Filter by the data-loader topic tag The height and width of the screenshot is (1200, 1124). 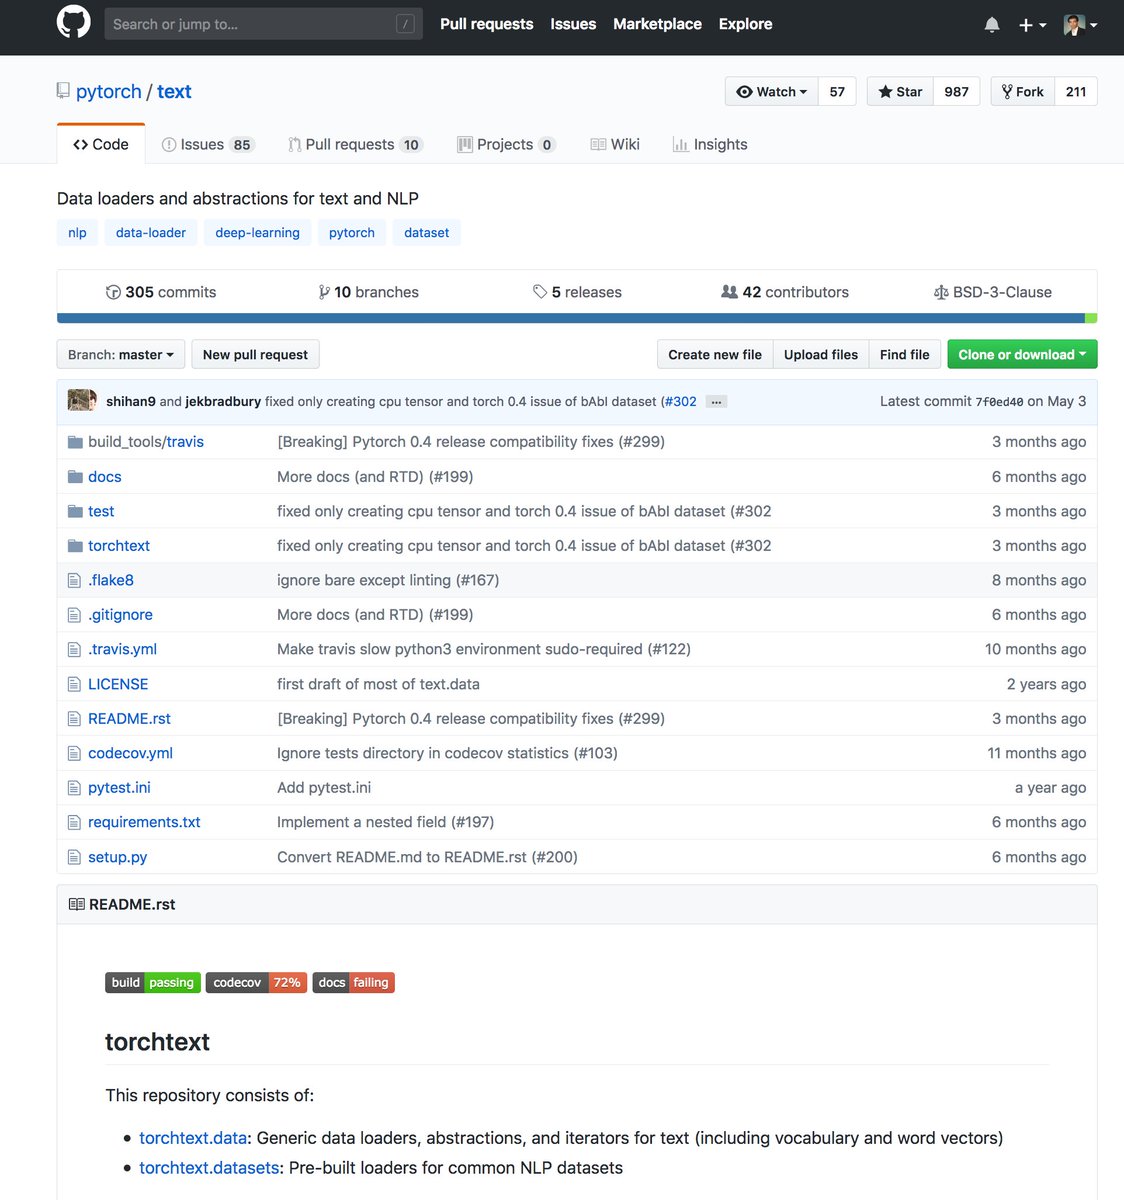pos(151,233)
